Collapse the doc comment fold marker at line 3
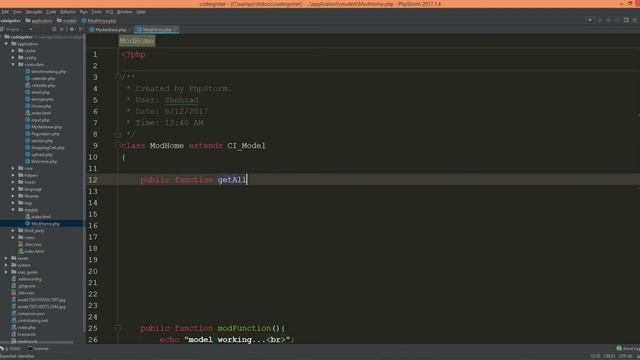Screen dimensions: 640x360 tap(118, 76)
